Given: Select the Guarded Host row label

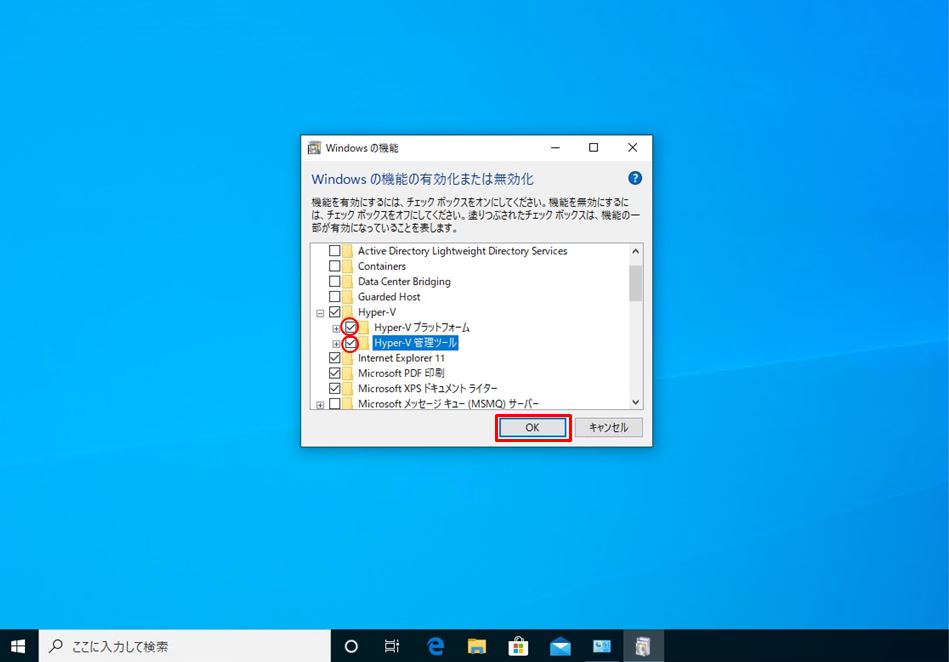Looking at the screenshot, I should tap(389, 297).
